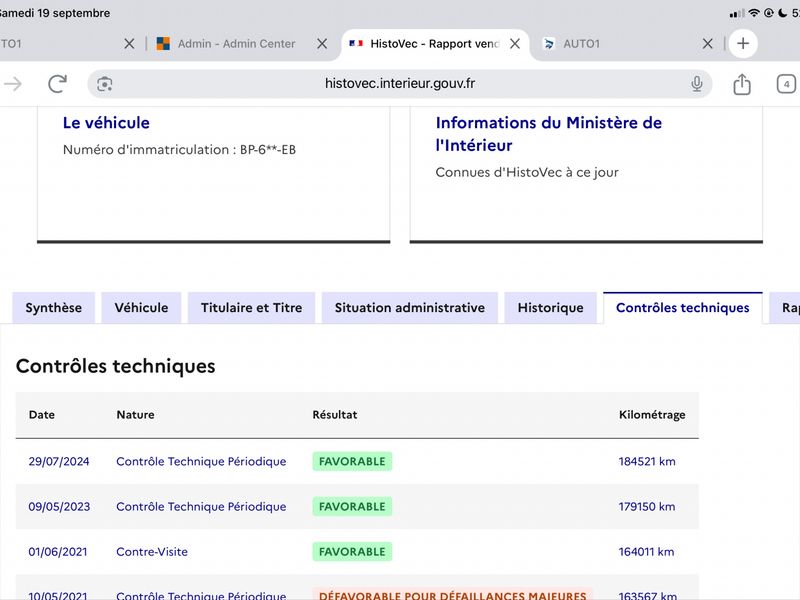This screenshot has height=600, width=800.
Task: Go to the Titulaire et Titre tab
Action: [252, 308]
